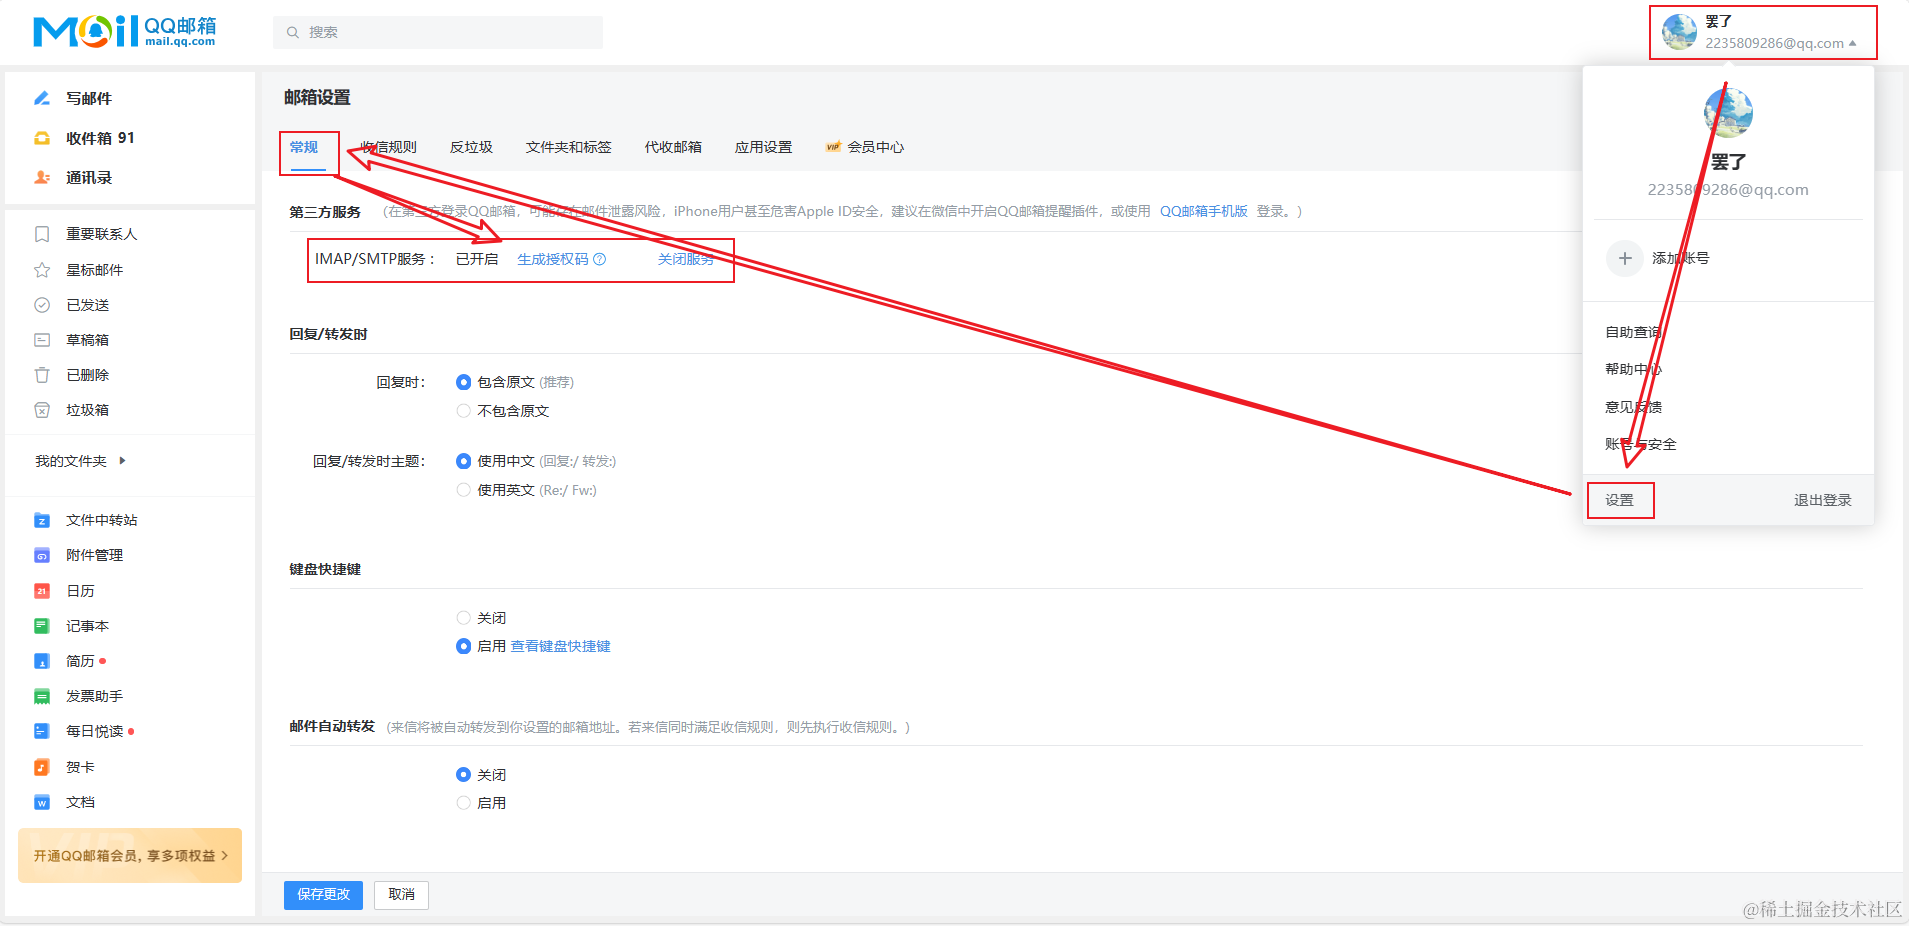Choose 设置 in the account menu
1909x926 pixels.
[x=1621, y=499]
